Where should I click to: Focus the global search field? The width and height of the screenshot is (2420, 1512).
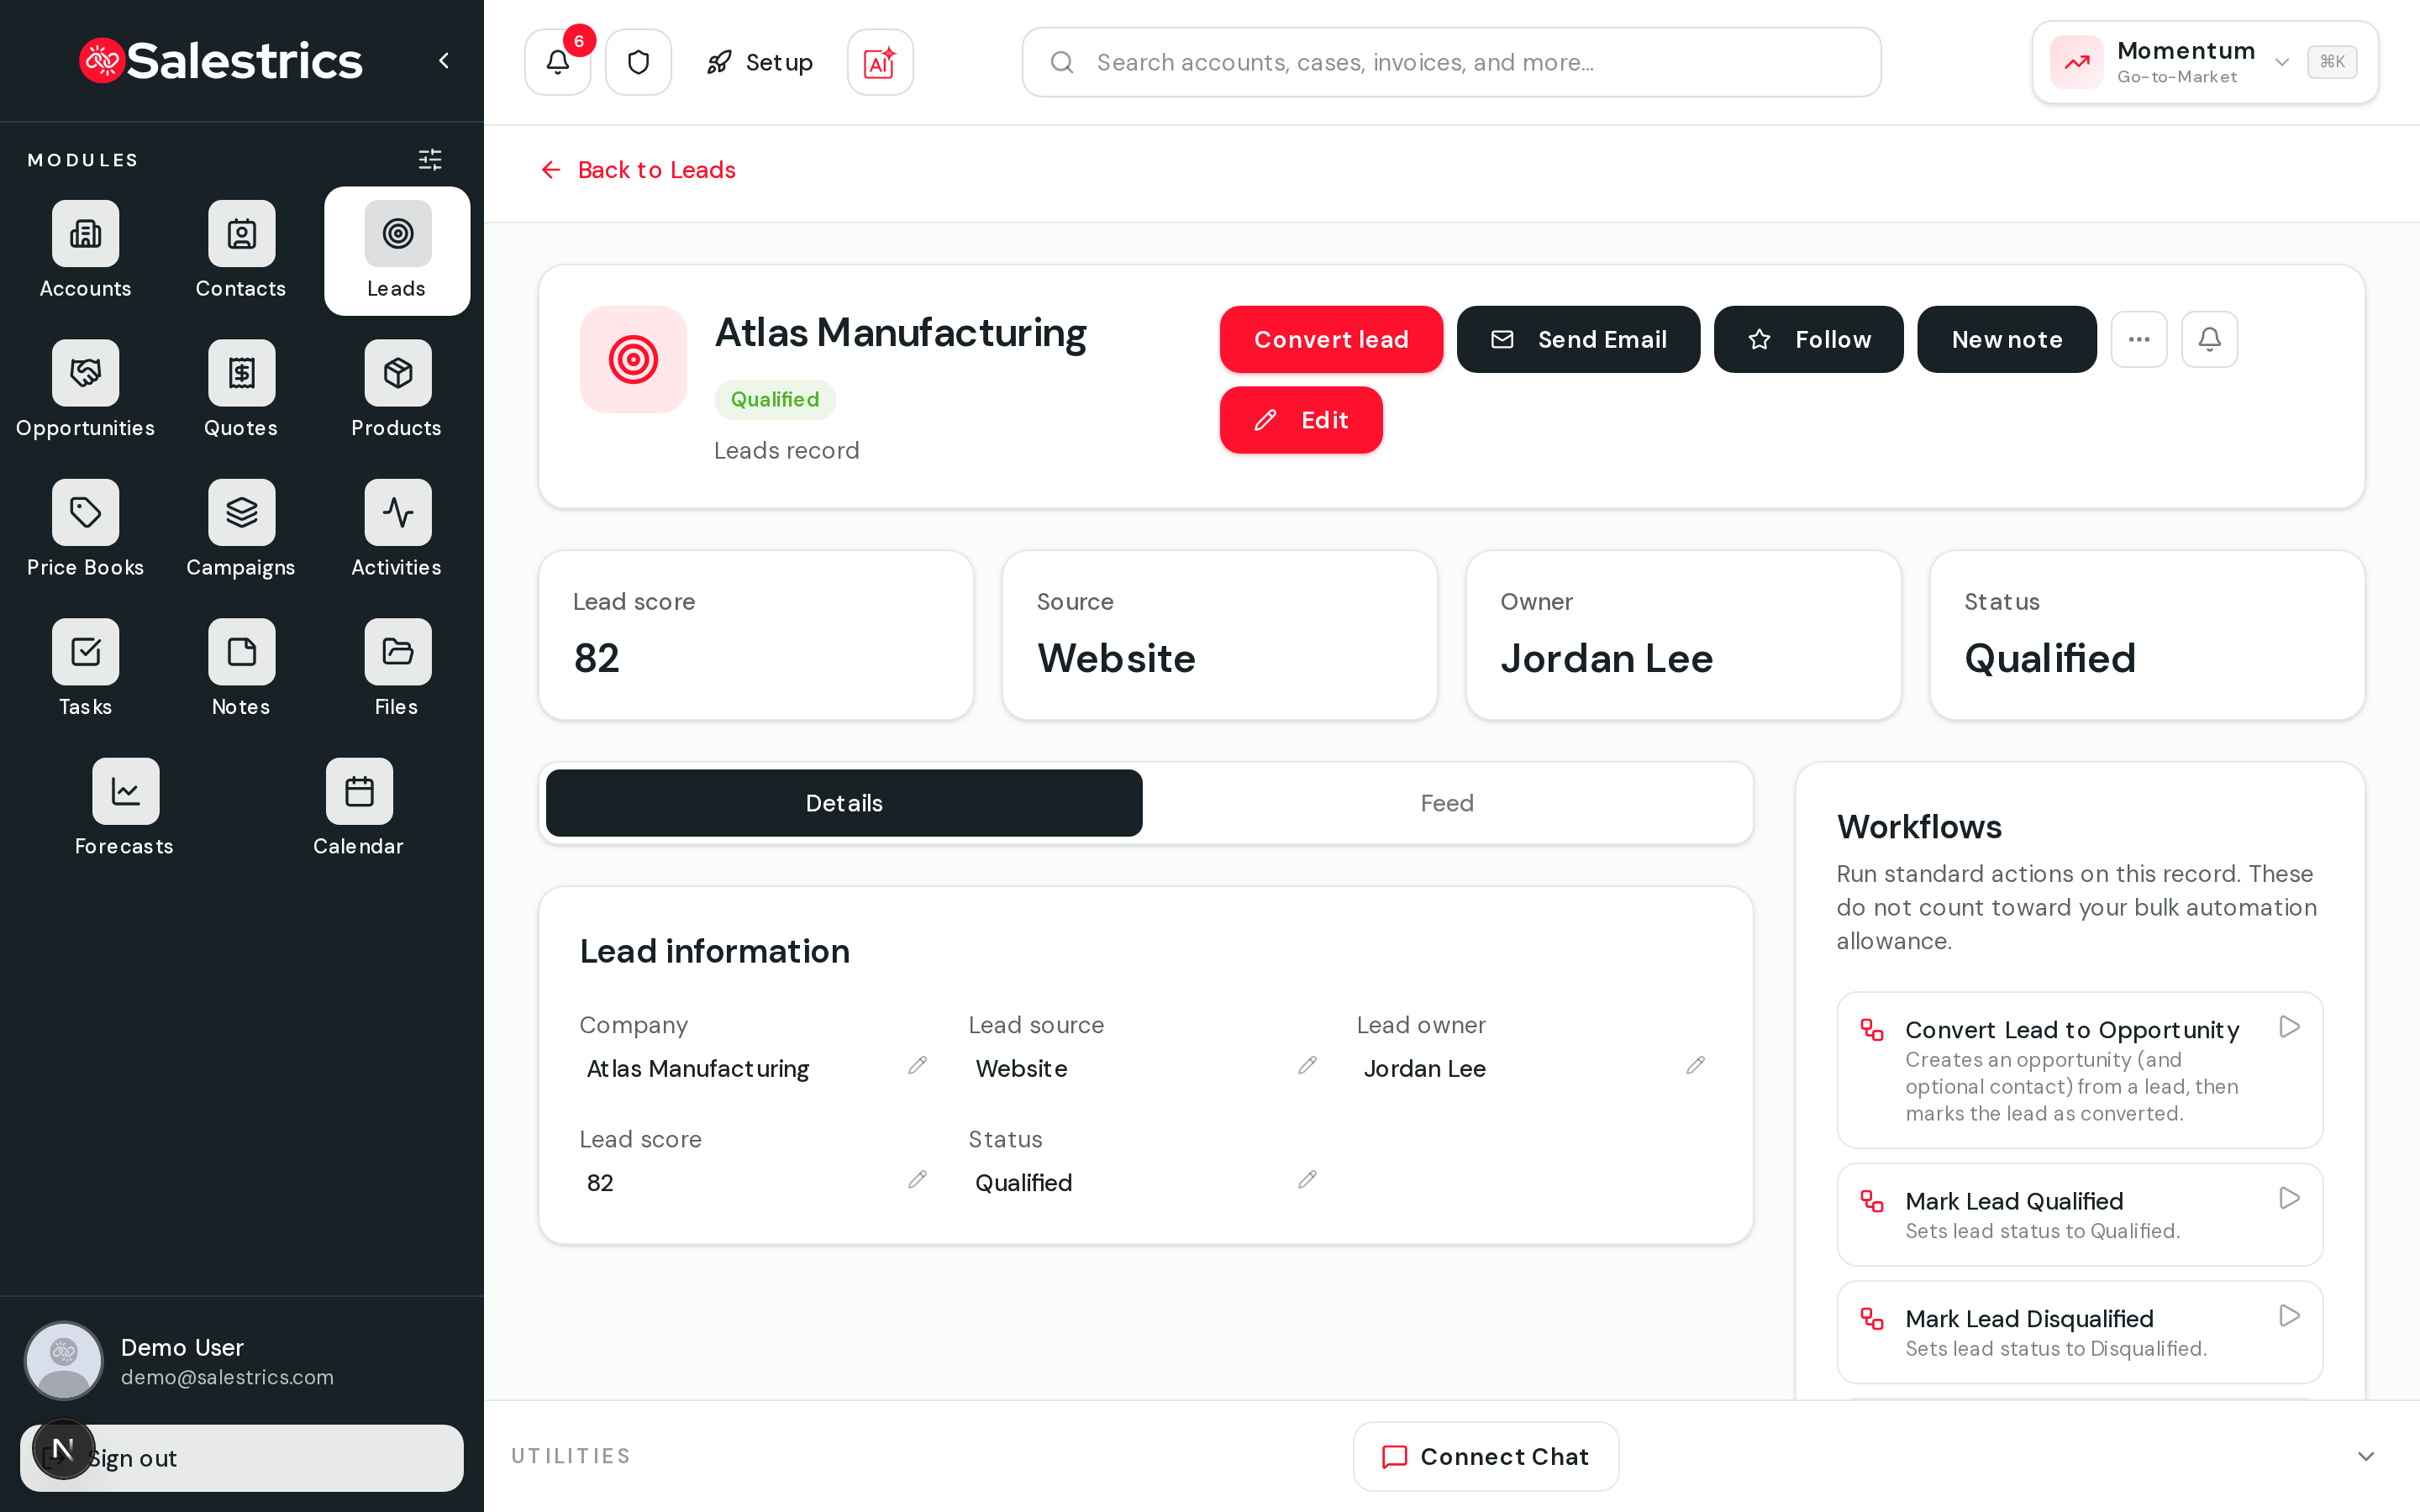click(1451, 62)
